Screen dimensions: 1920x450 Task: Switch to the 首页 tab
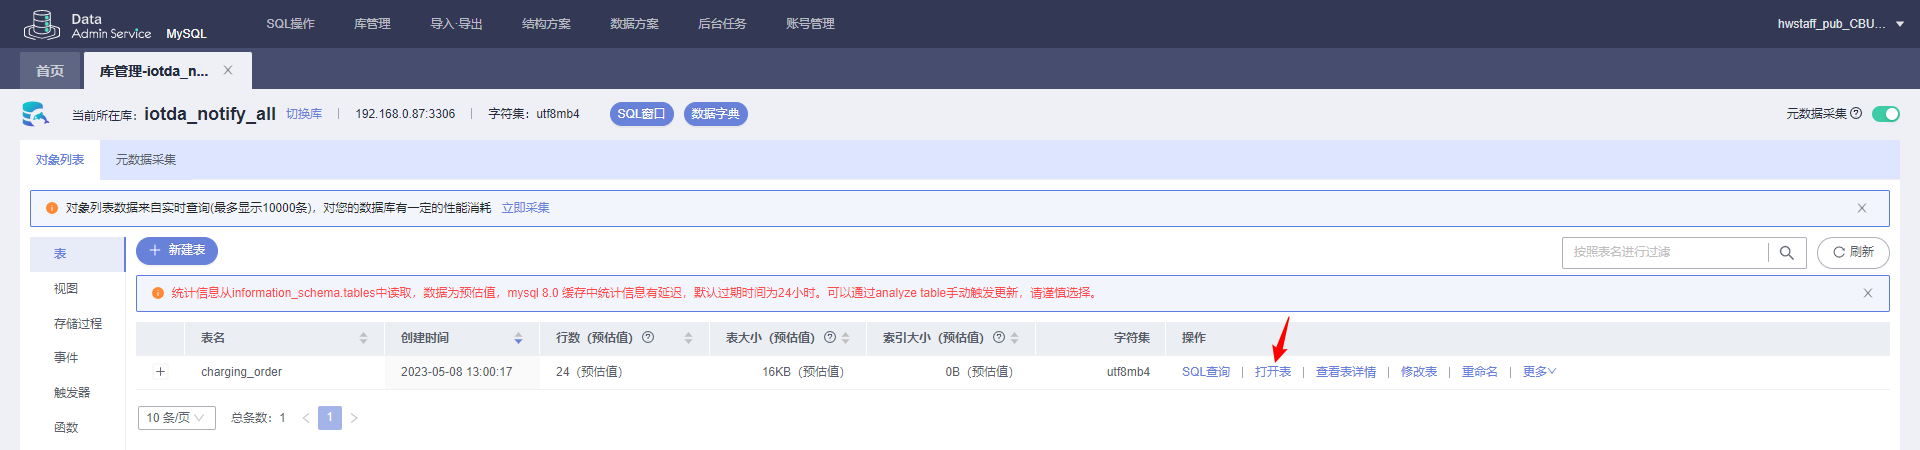click(x=50, y=71)
